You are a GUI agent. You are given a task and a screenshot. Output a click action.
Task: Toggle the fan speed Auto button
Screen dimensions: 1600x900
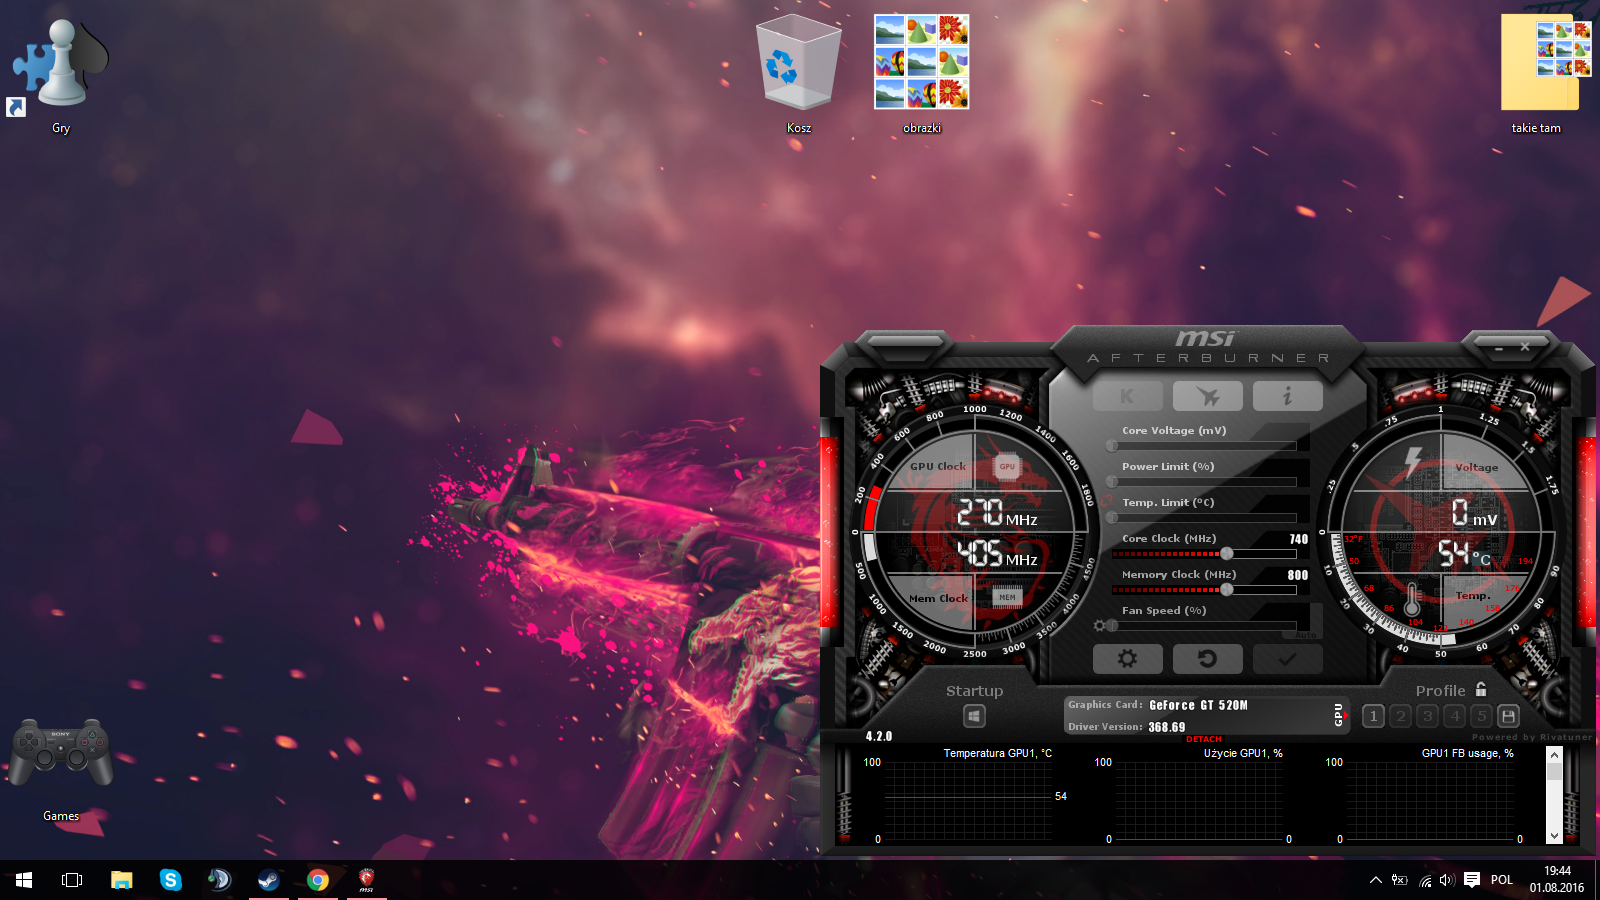click(1306, 635)
